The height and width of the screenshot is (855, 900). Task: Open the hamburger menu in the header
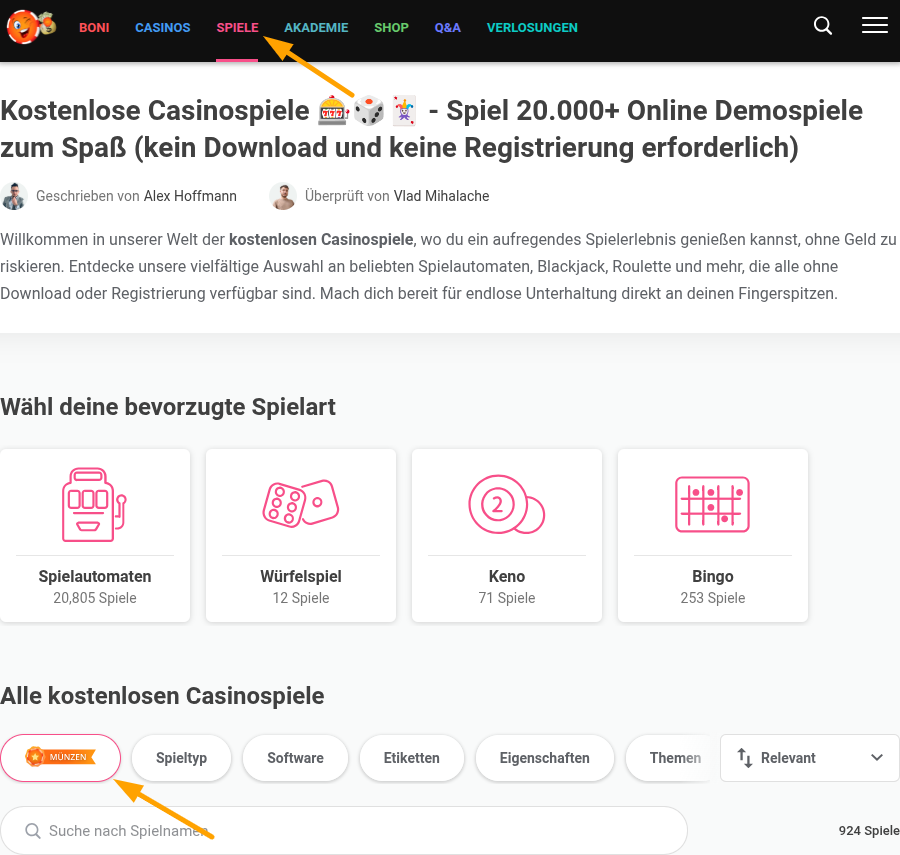874,25
